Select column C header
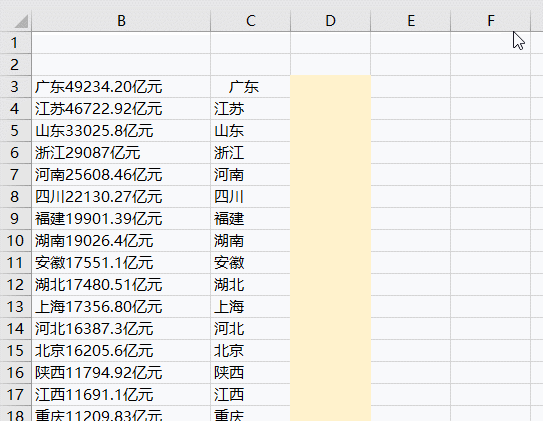 pos(250,21)
